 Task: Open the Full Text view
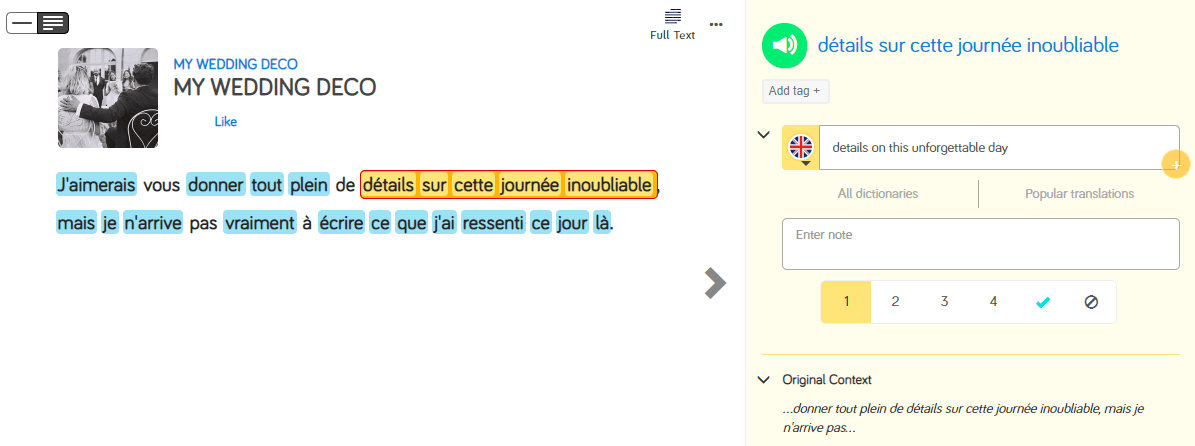point(672,24)
